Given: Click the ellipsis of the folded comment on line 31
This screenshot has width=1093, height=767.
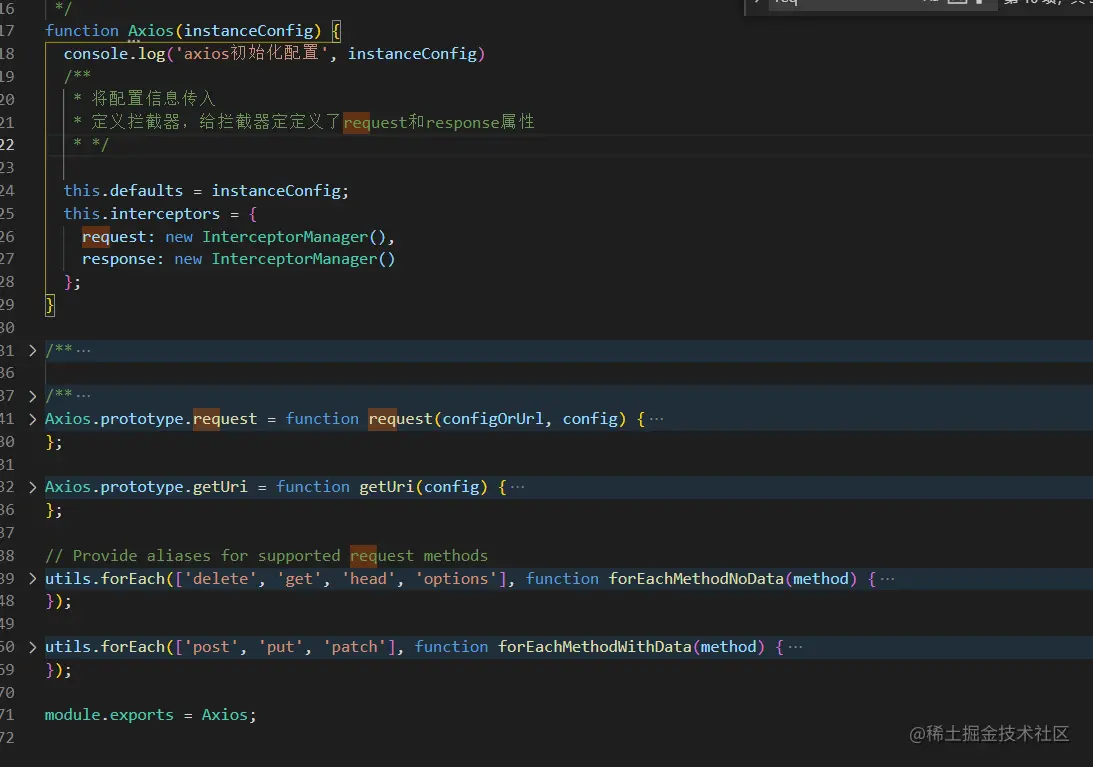Looking at the screenshot, I should tap(83, 350).
